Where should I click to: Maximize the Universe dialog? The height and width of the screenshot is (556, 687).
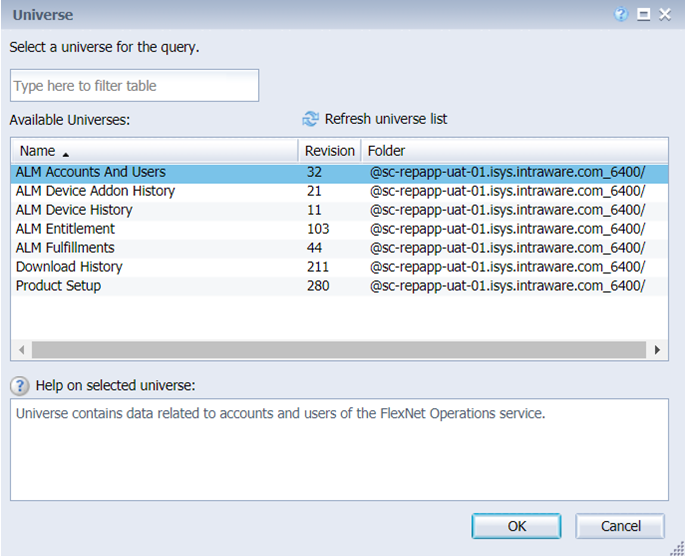coord(643,15)
